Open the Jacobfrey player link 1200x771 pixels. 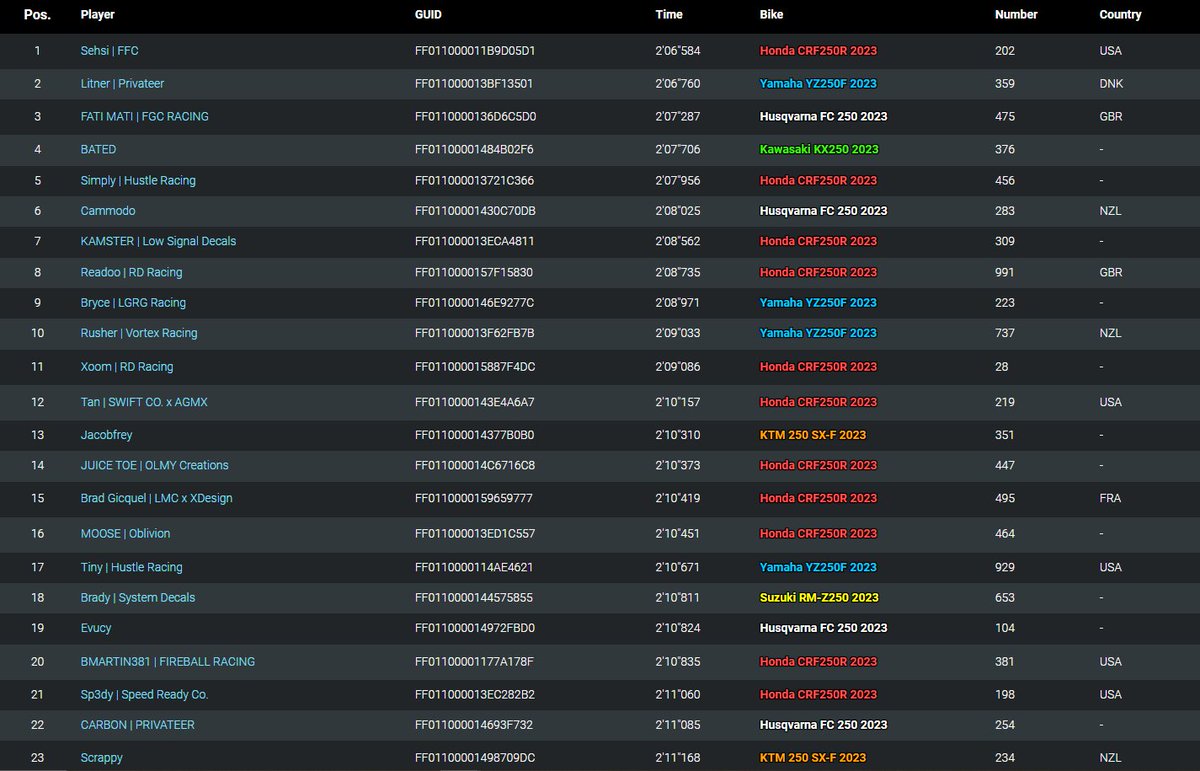106,435
